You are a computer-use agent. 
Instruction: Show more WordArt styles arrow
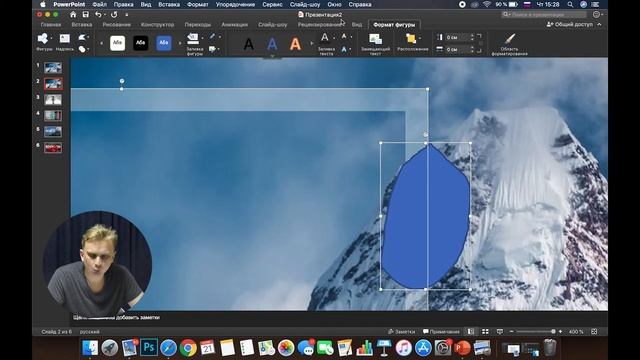311,43
